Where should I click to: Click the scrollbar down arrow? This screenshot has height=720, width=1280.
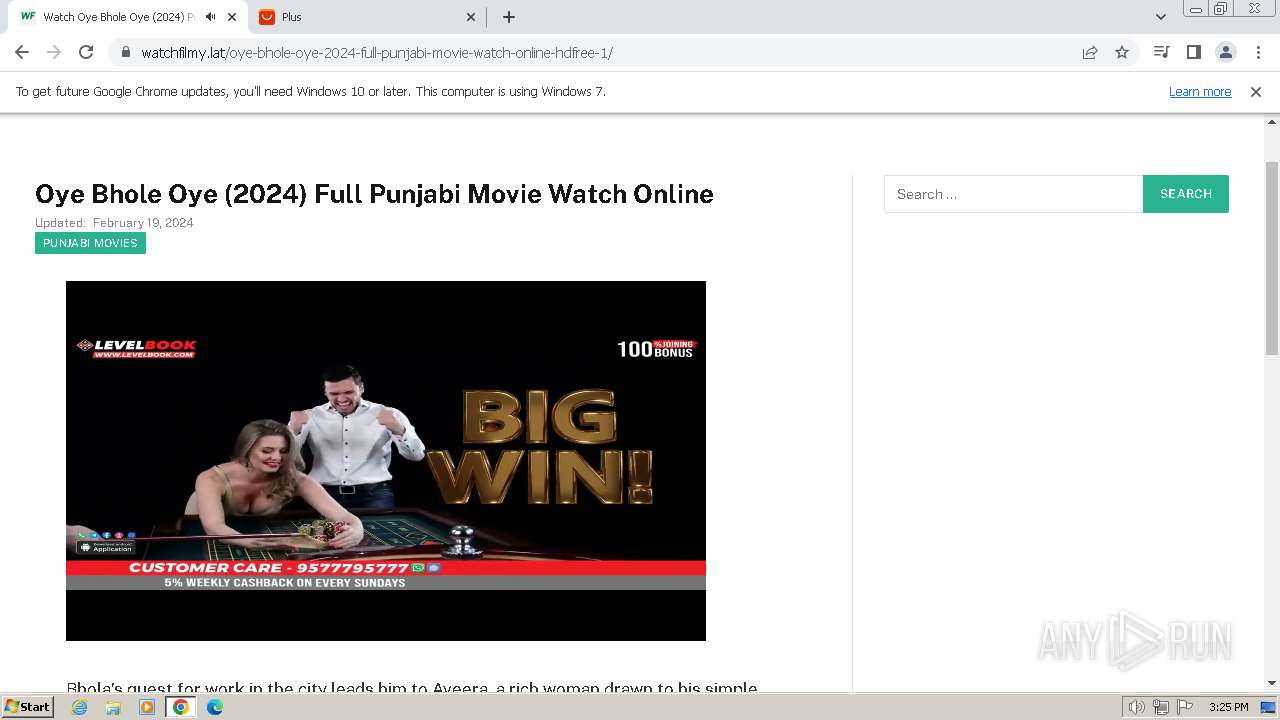1272,683
